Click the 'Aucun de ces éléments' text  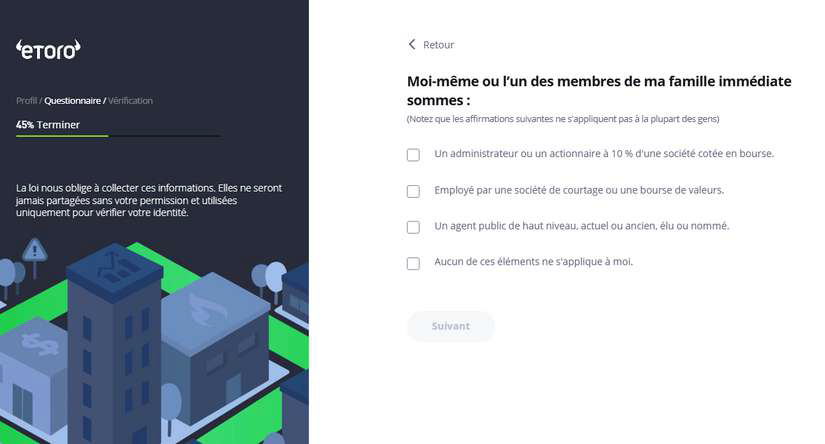pyautogui.click(x=533, y=262)
